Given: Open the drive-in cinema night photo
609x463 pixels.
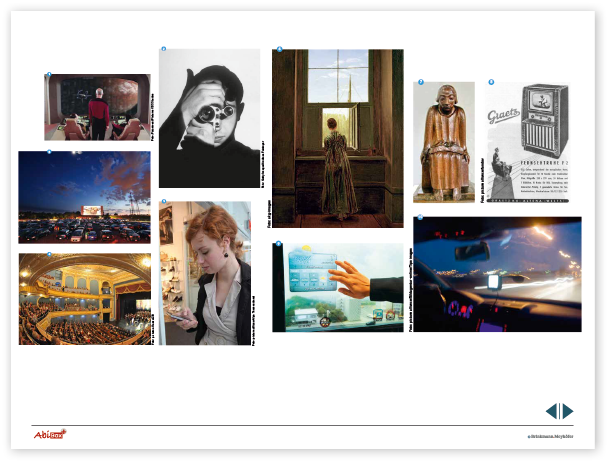Looking at the screenshot, I should 84,197.
